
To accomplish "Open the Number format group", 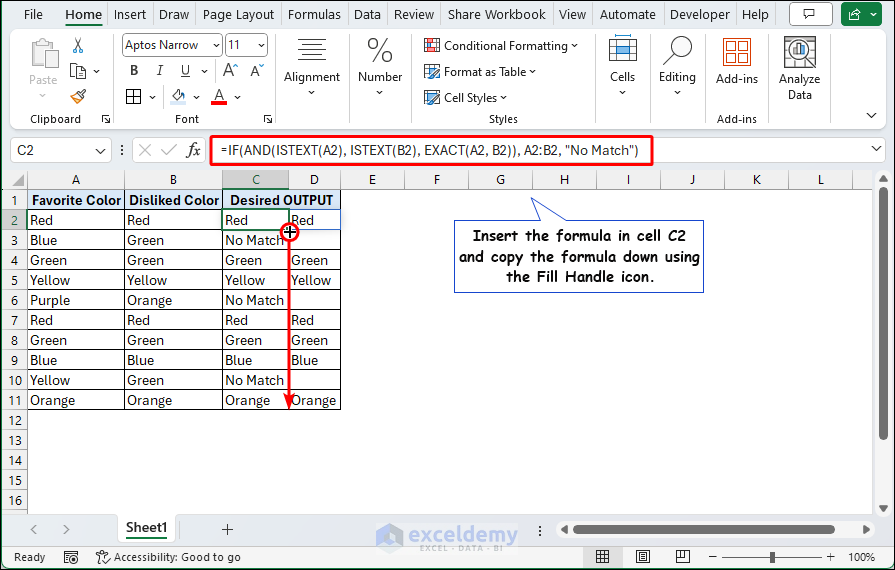I will click(x=380, y=68).
